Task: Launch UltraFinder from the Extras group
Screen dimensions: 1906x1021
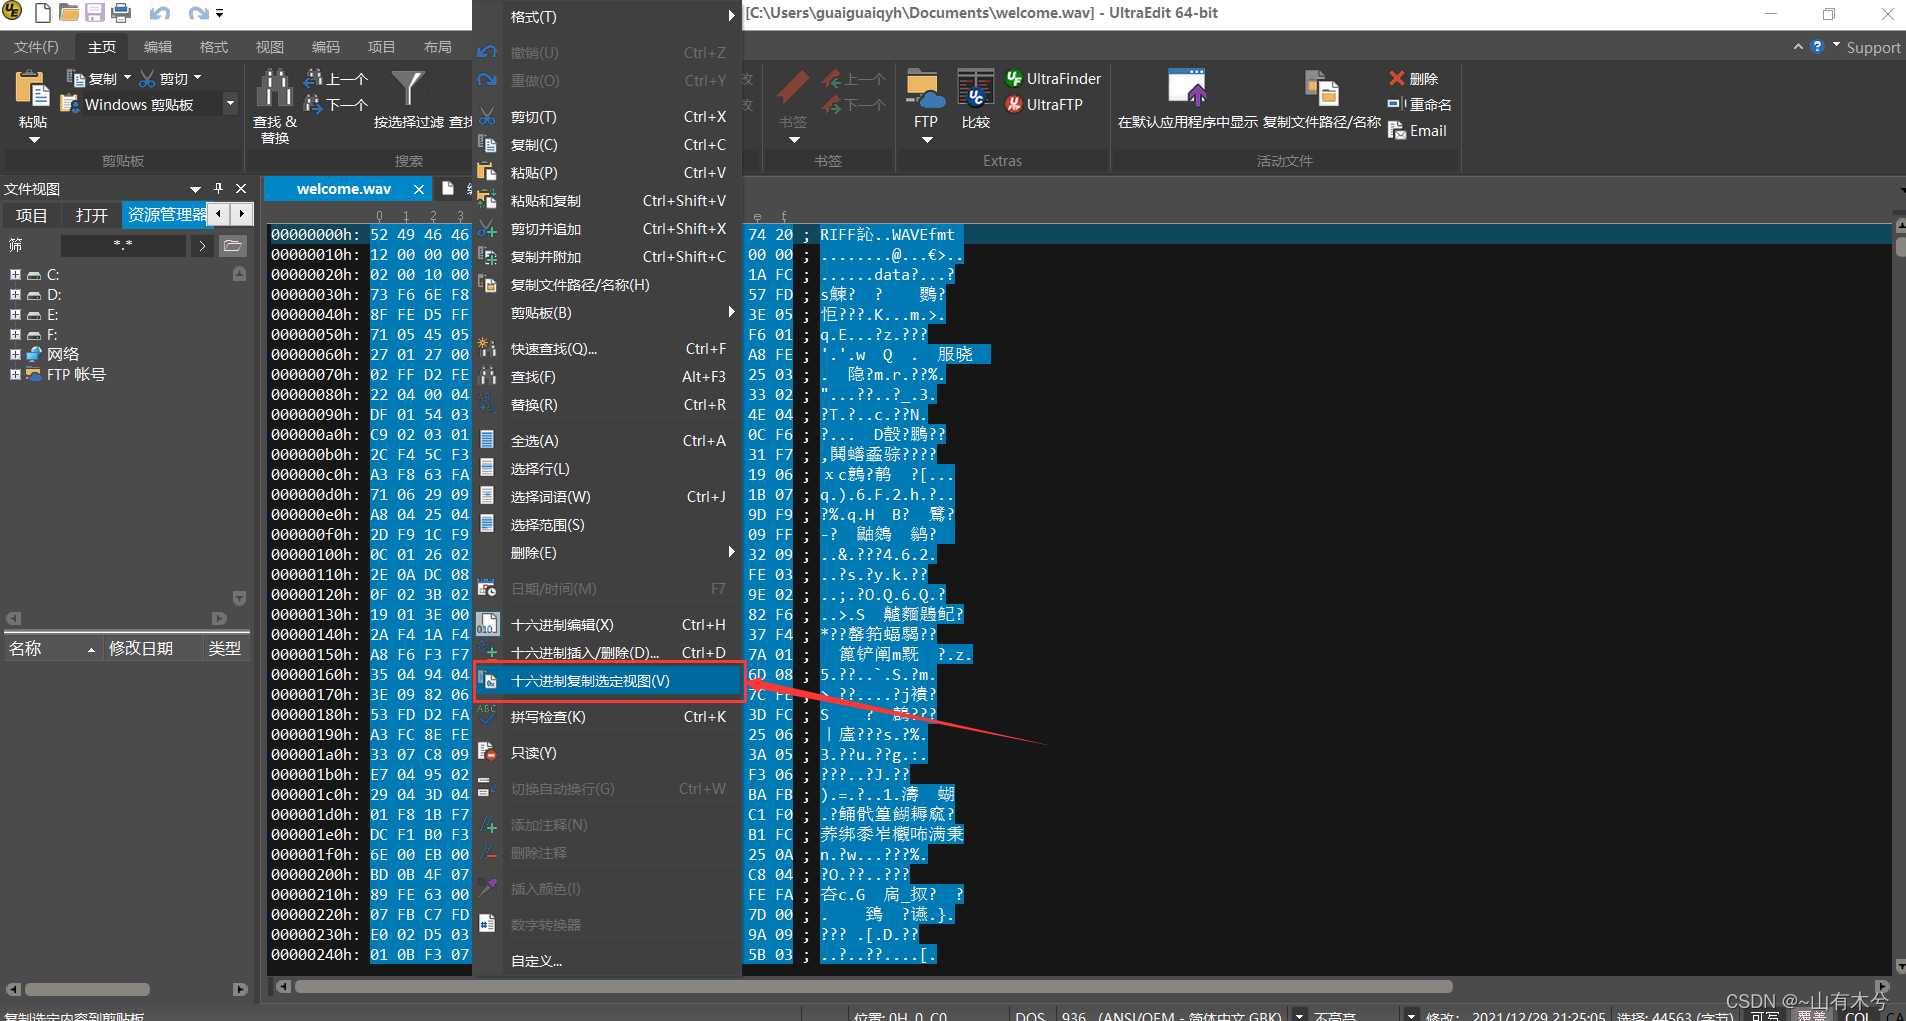Action: click(1053, 79)
